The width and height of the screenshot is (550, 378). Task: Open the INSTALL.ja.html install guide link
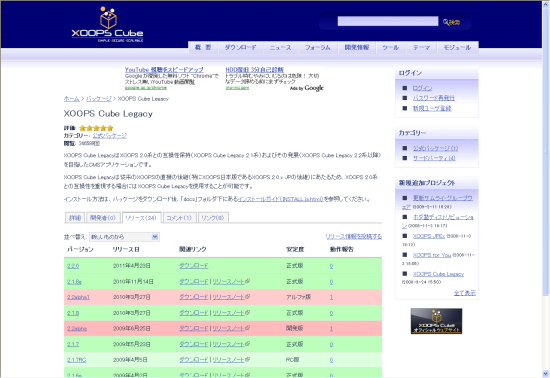(281, 199)
